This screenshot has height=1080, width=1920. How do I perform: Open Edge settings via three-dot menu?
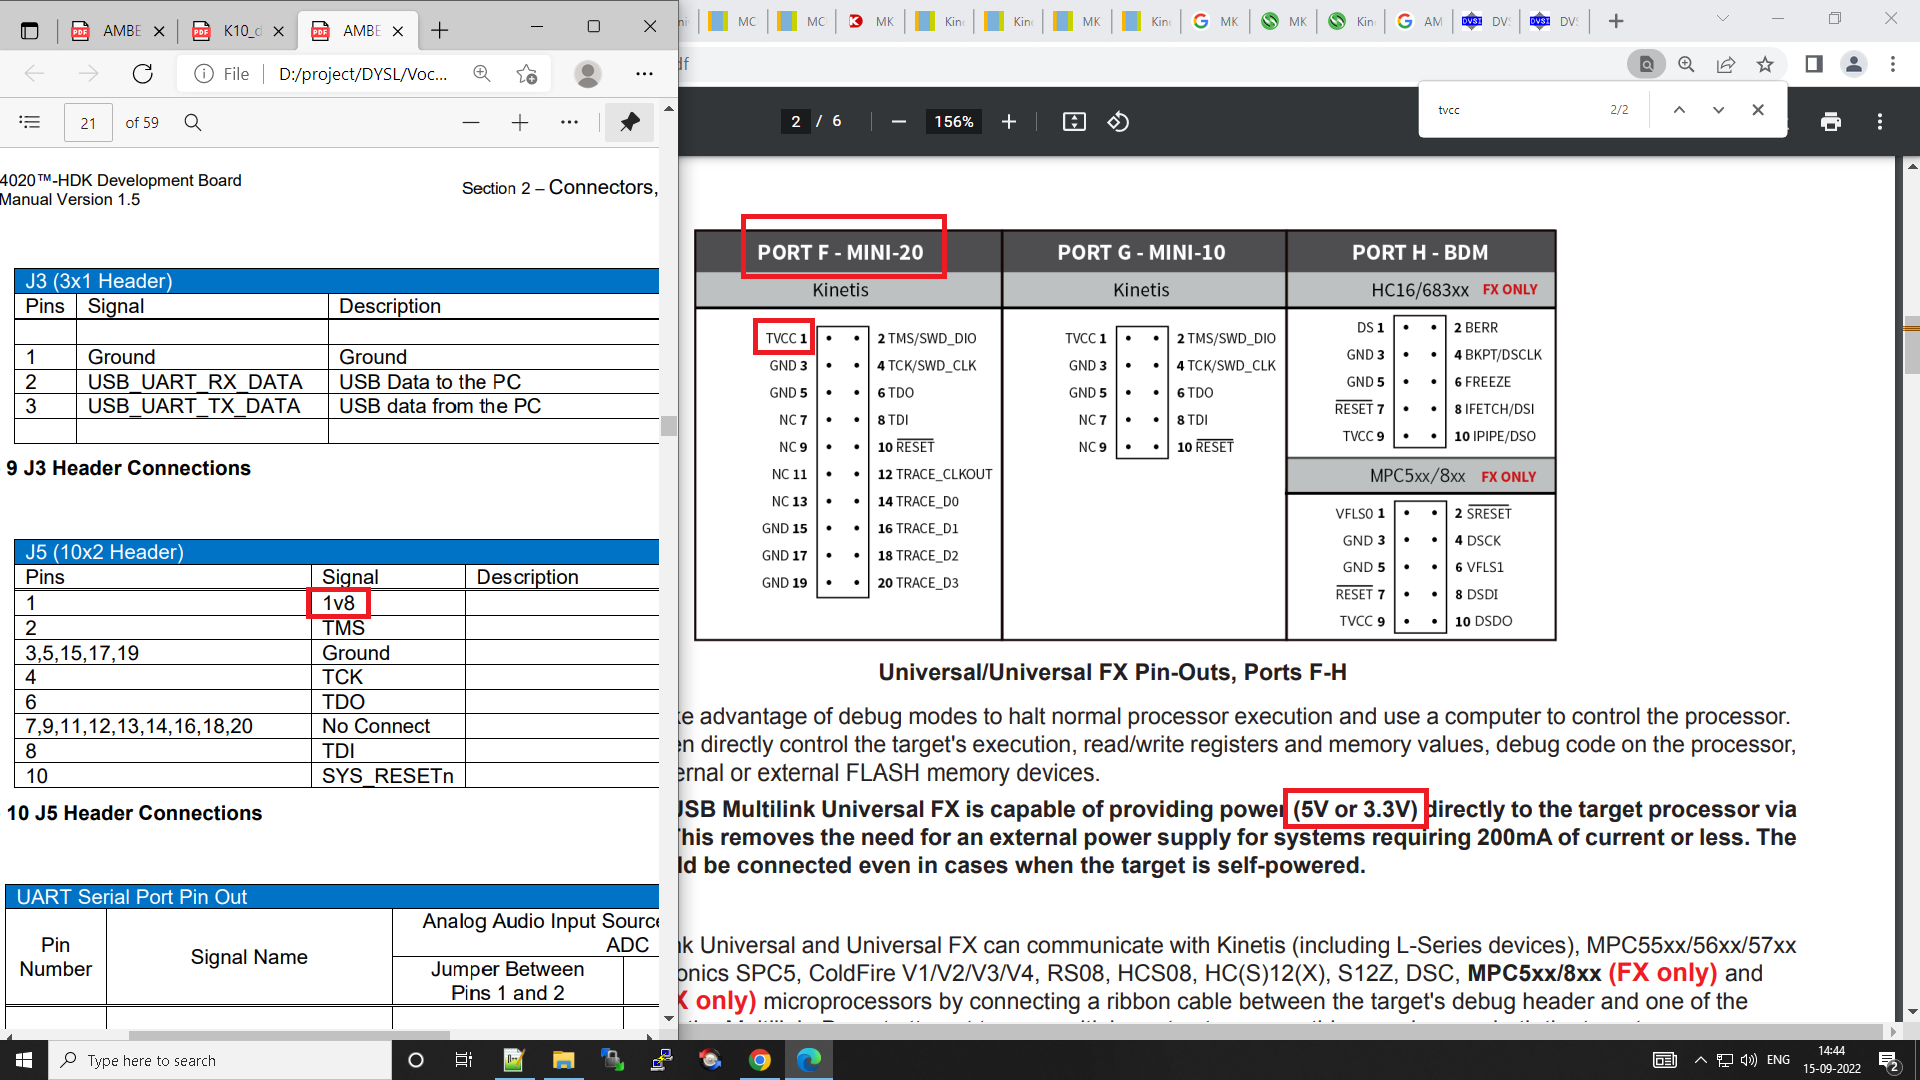(x=1893, y=64)
